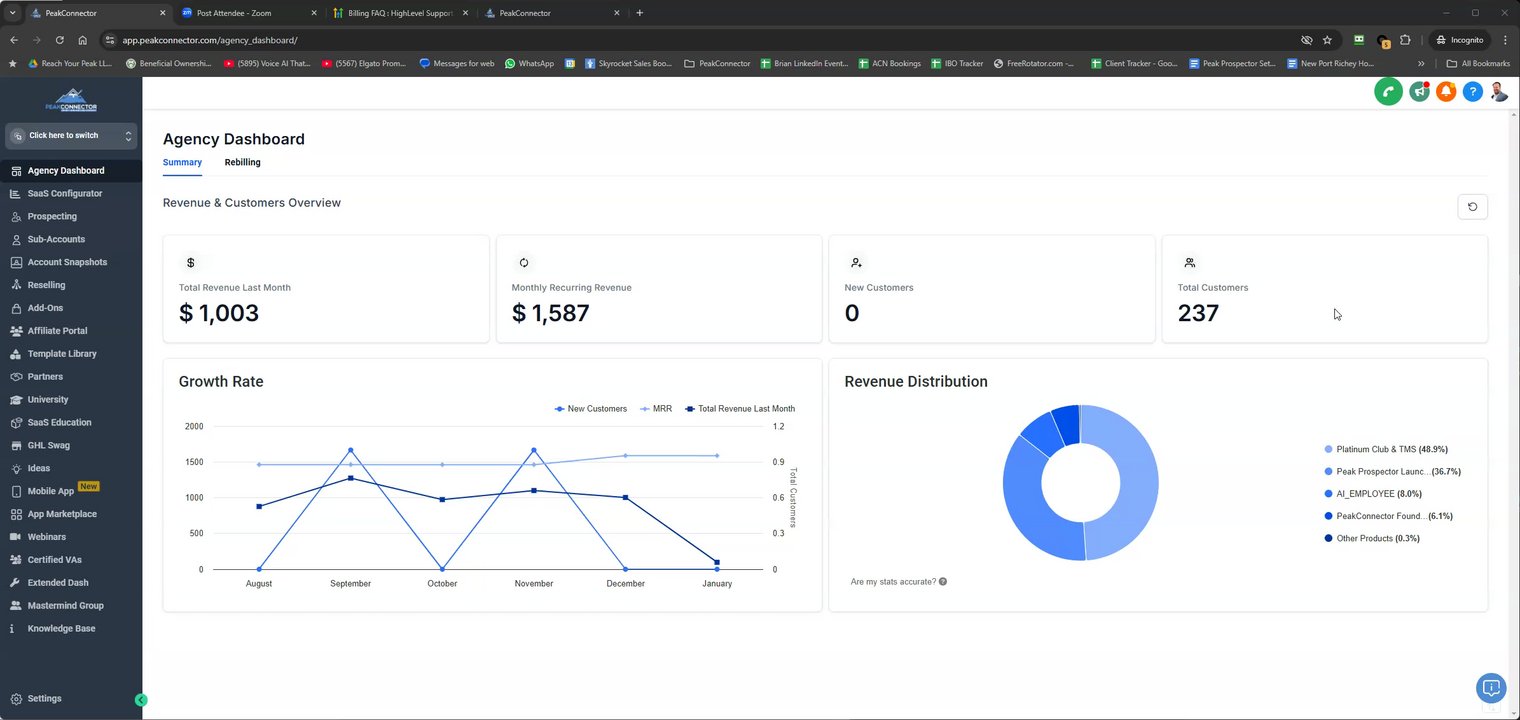The width and height of the screenshot is (1520, 720).
Task: Show more bookmarks chevron
Action: tap(1421, 63)
